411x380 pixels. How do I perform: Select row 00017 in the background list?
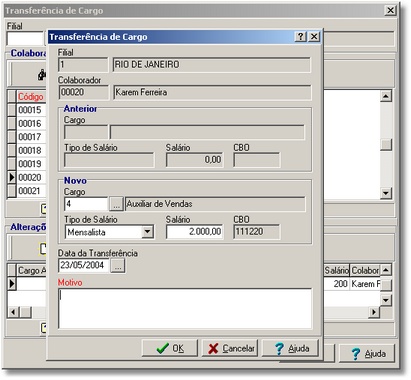tap(30, 137)
